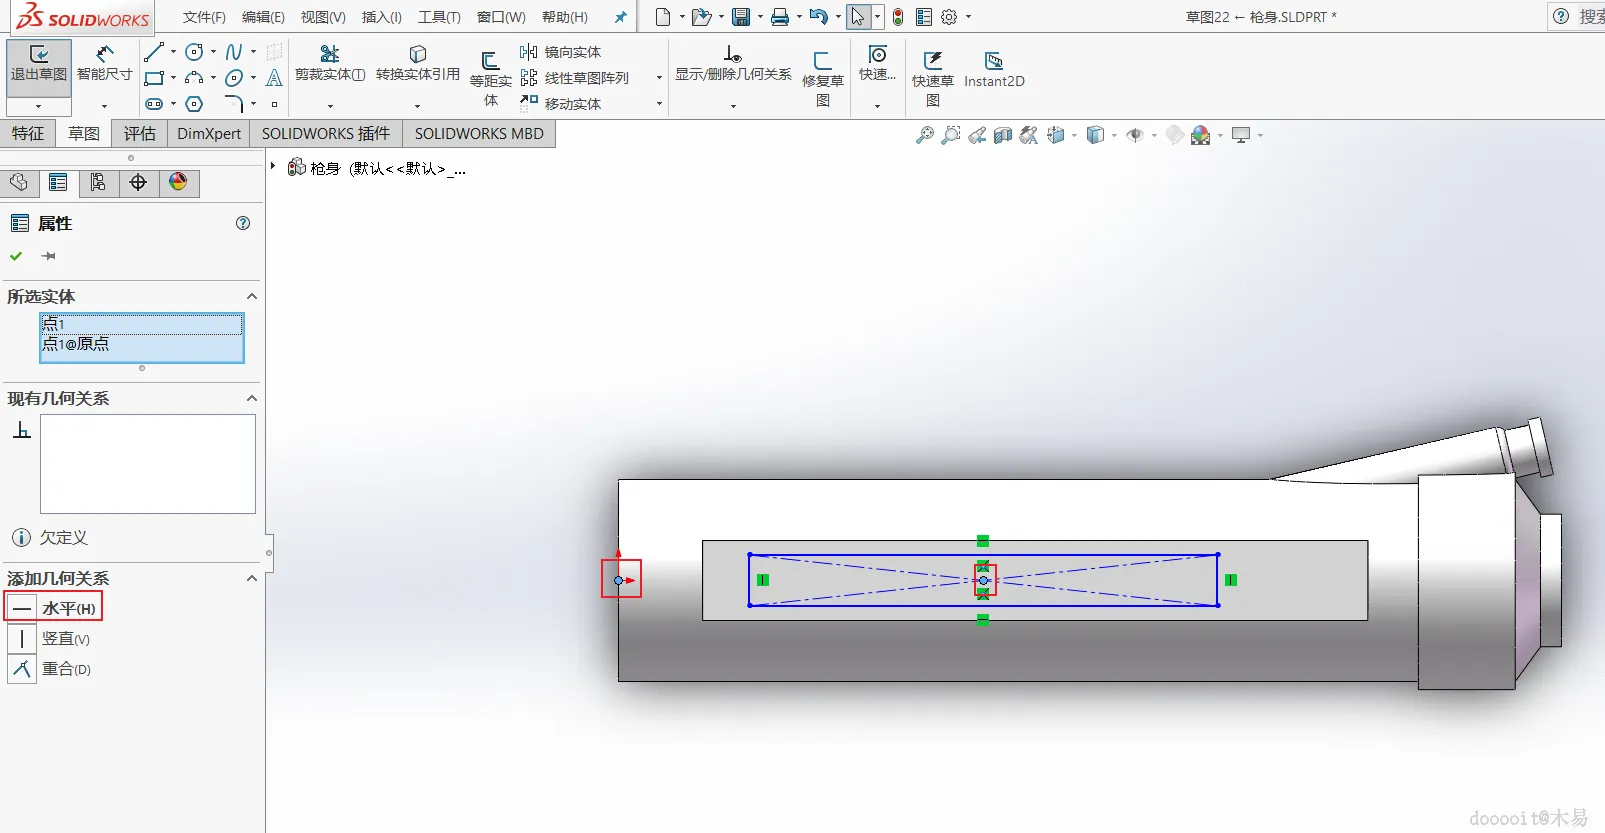Select the sketch Text (A) tool

[274, 78]
